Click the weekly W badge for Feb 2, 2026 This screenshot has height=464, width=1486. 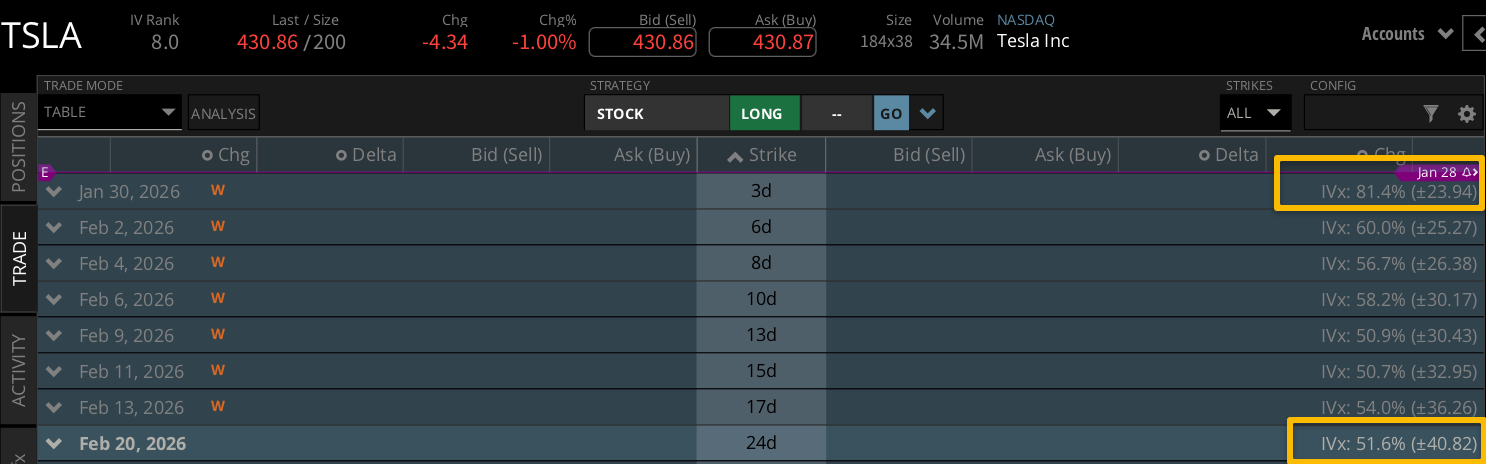pyautogui.click(x=217, y=227)
